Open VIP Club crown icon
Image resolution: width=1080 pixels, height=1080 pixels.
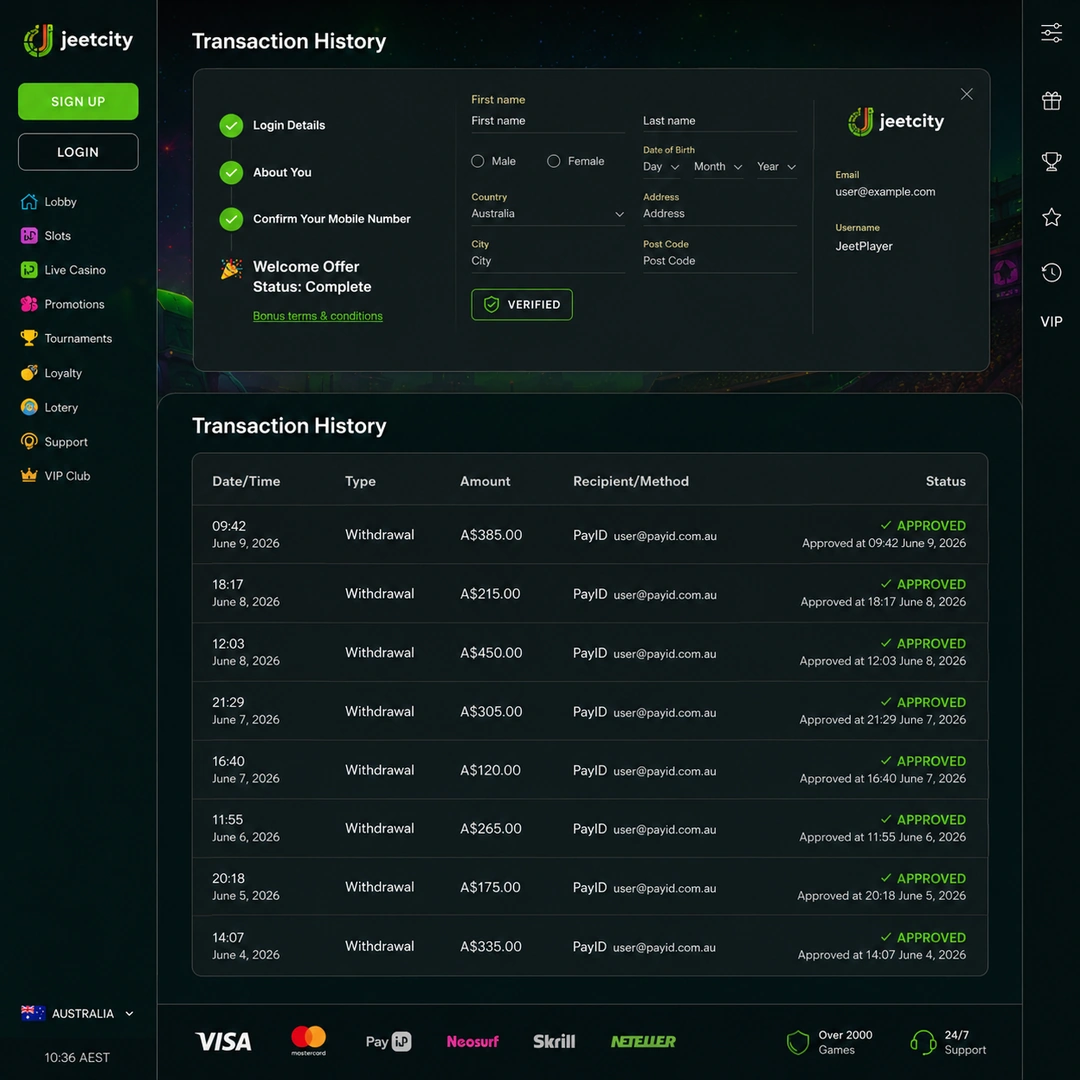(29, 475)
